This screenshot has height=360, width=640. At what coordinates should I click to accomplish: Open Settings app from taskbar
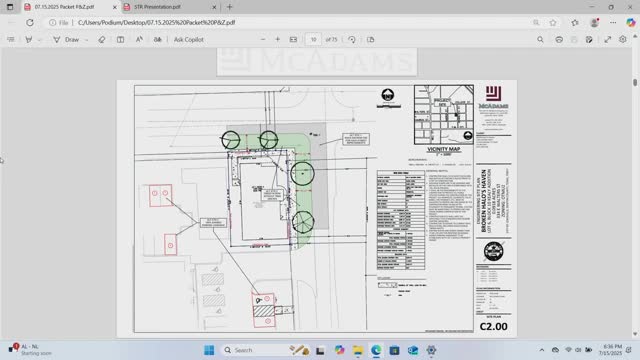click(431, 350)
